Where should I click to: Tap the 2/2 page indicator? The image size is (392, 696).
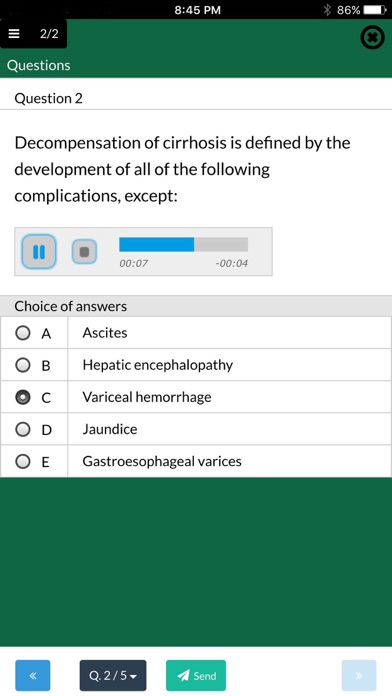coord(49,34)
